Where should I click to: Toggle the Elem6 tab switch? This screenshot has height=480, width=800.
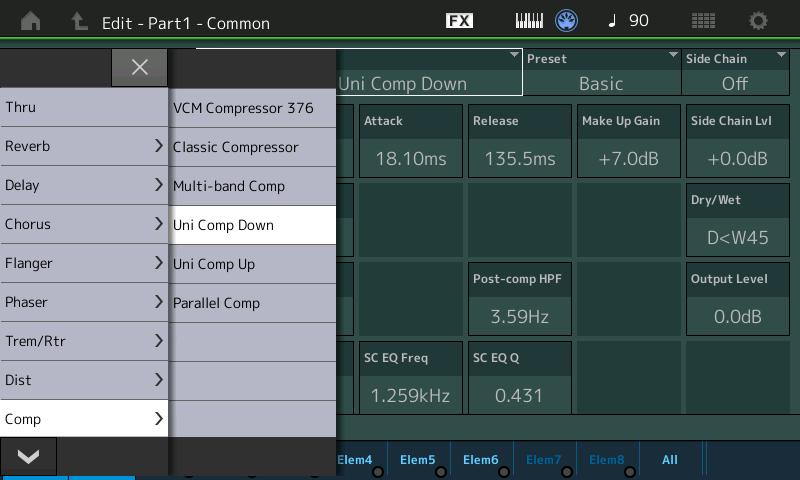pos(481,460)
